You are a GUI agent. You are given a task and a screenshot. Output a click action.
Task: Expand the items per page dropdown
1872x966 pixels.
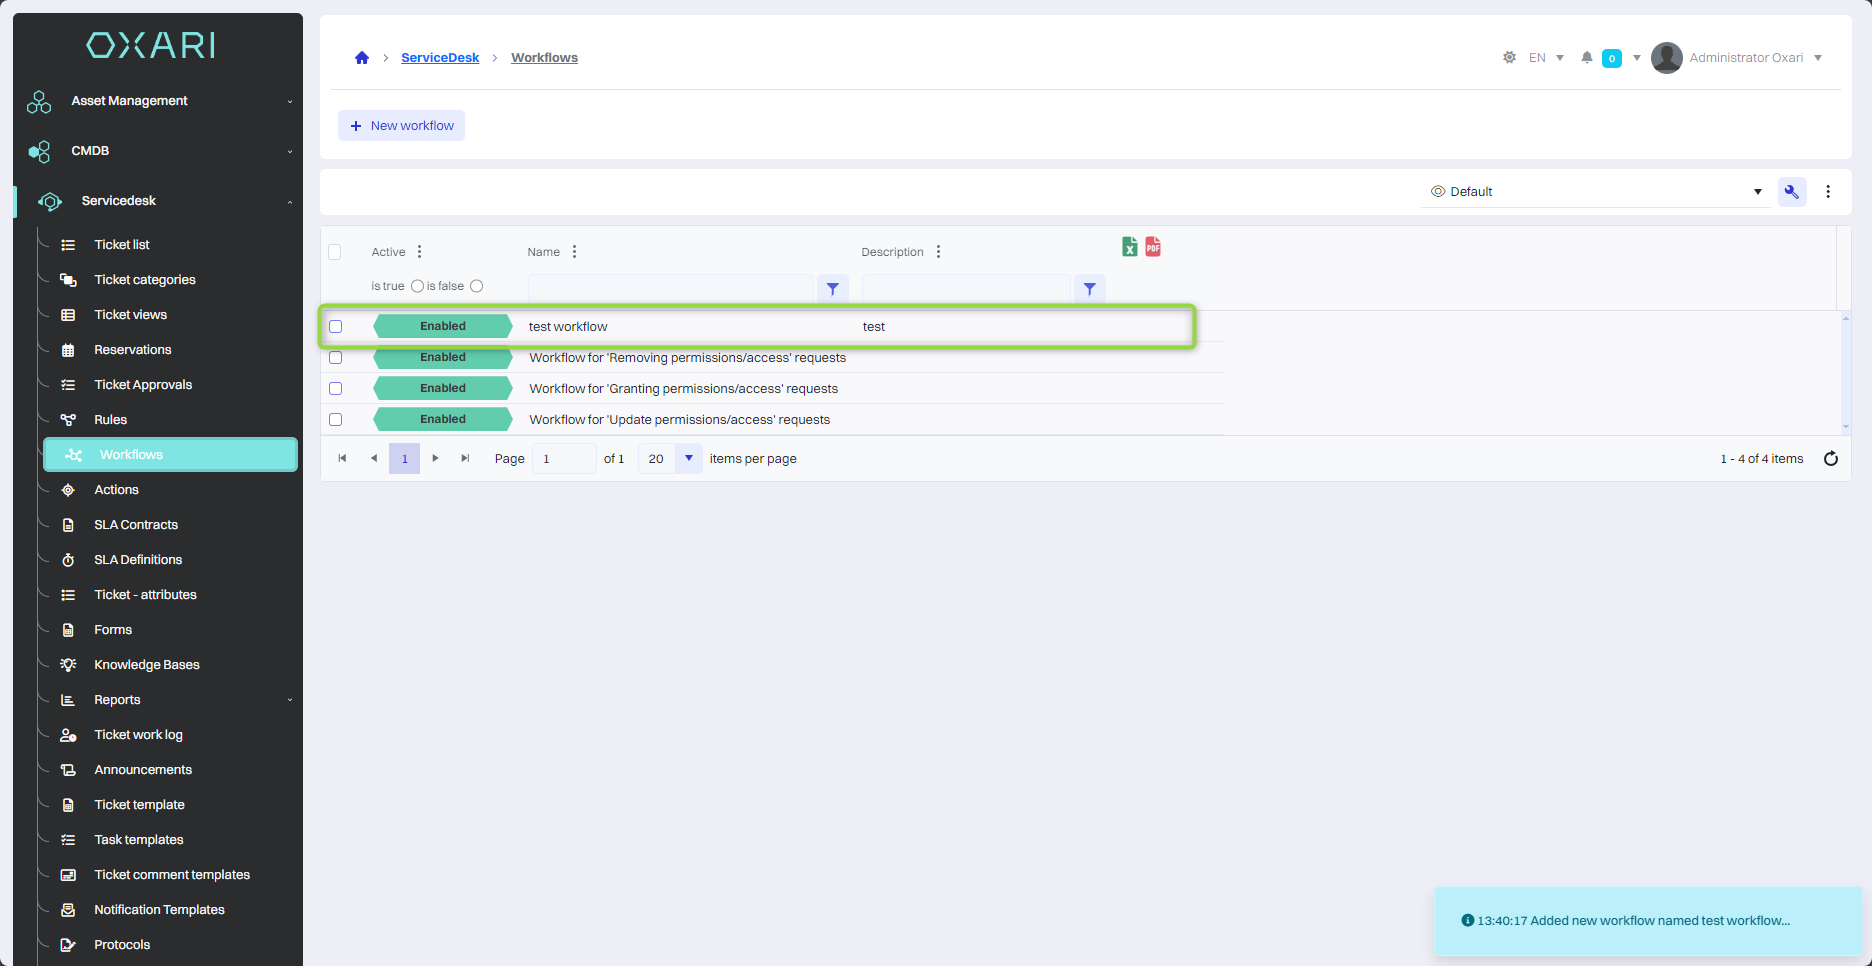[x=688, y=459]
